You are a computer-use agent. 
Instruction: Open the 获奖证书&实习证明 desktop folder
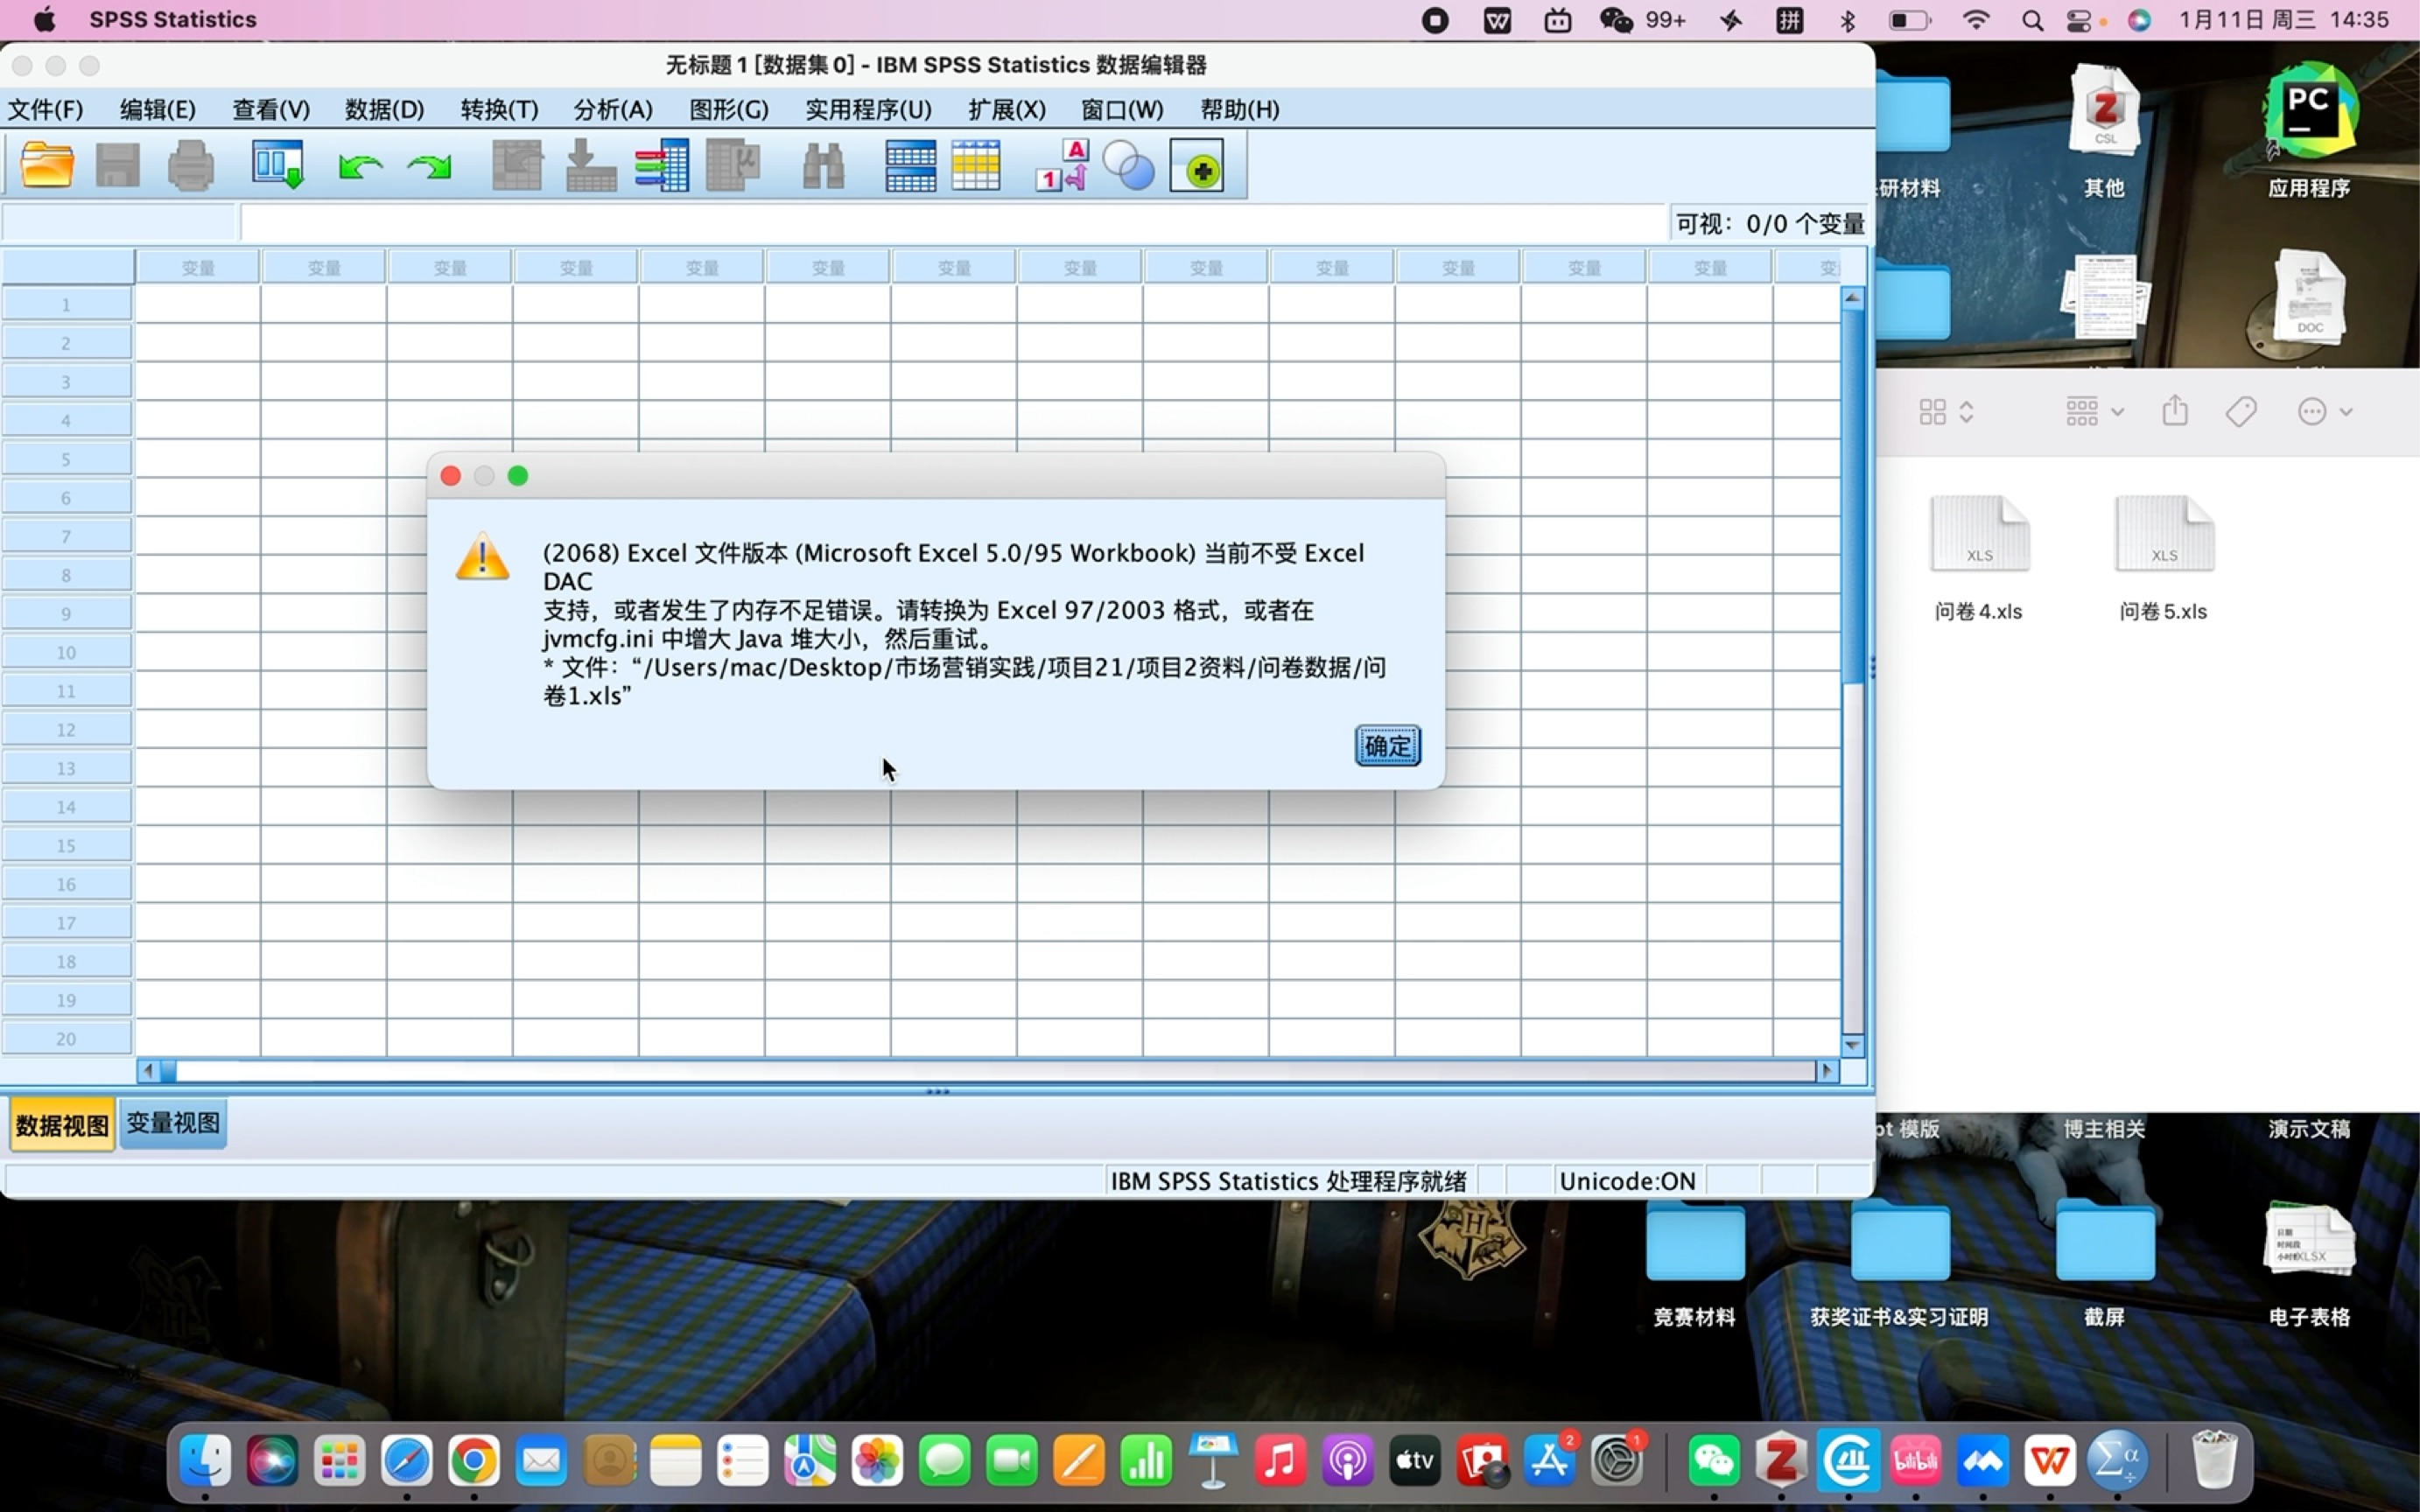(x=1899, y=1264)
